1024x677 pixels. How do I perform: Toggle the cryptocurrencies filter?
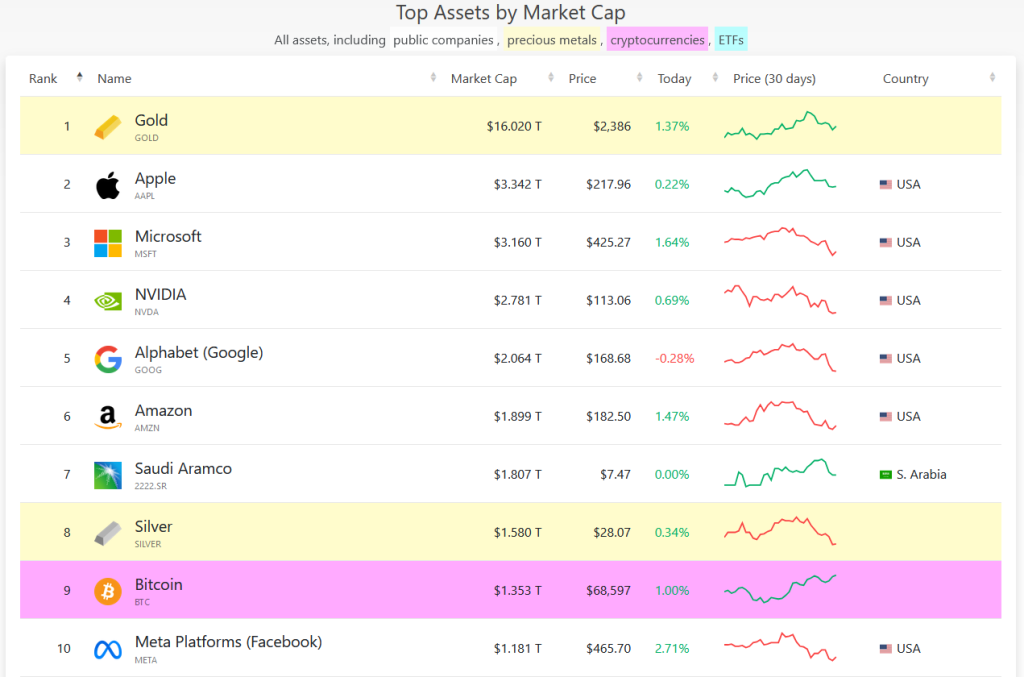click(657, 40)
